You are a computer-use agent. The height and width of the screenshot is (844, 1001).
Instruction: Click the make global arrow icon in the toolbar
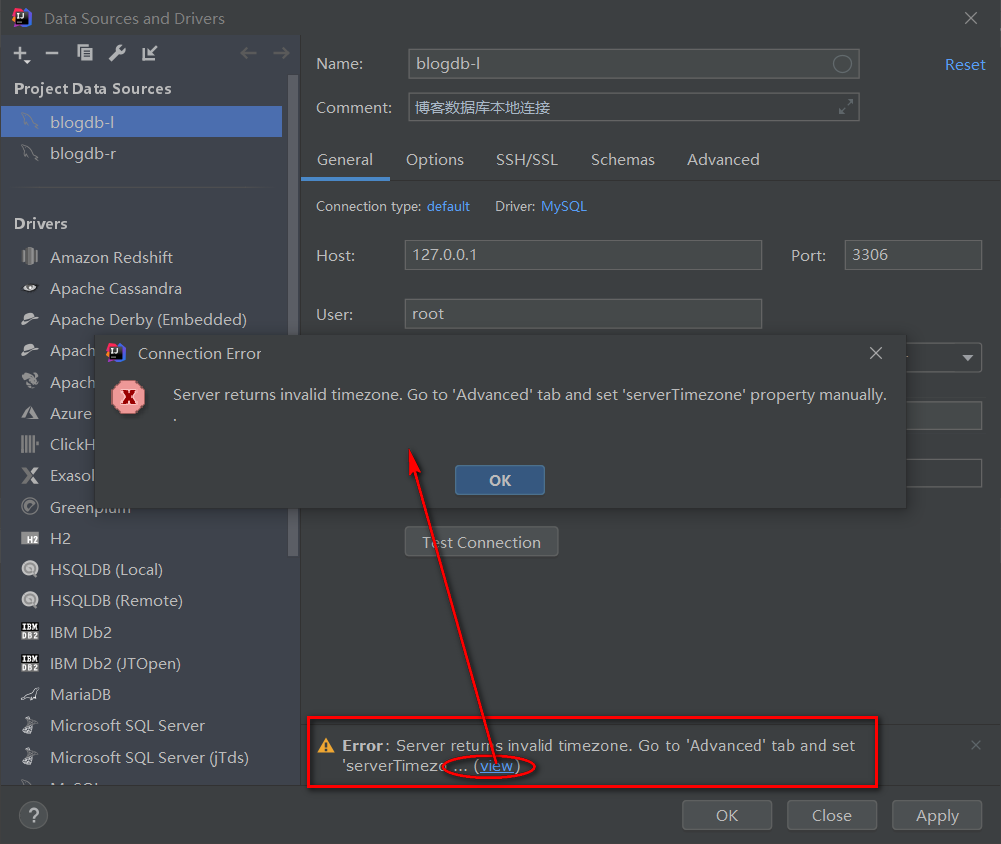149,53
